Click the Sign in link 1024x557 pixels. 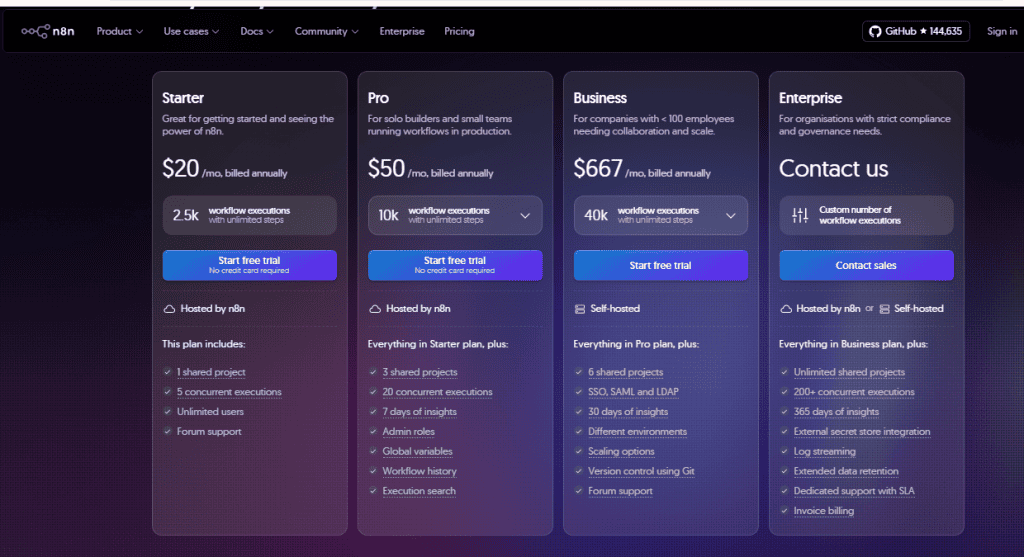click(1001, 32)
